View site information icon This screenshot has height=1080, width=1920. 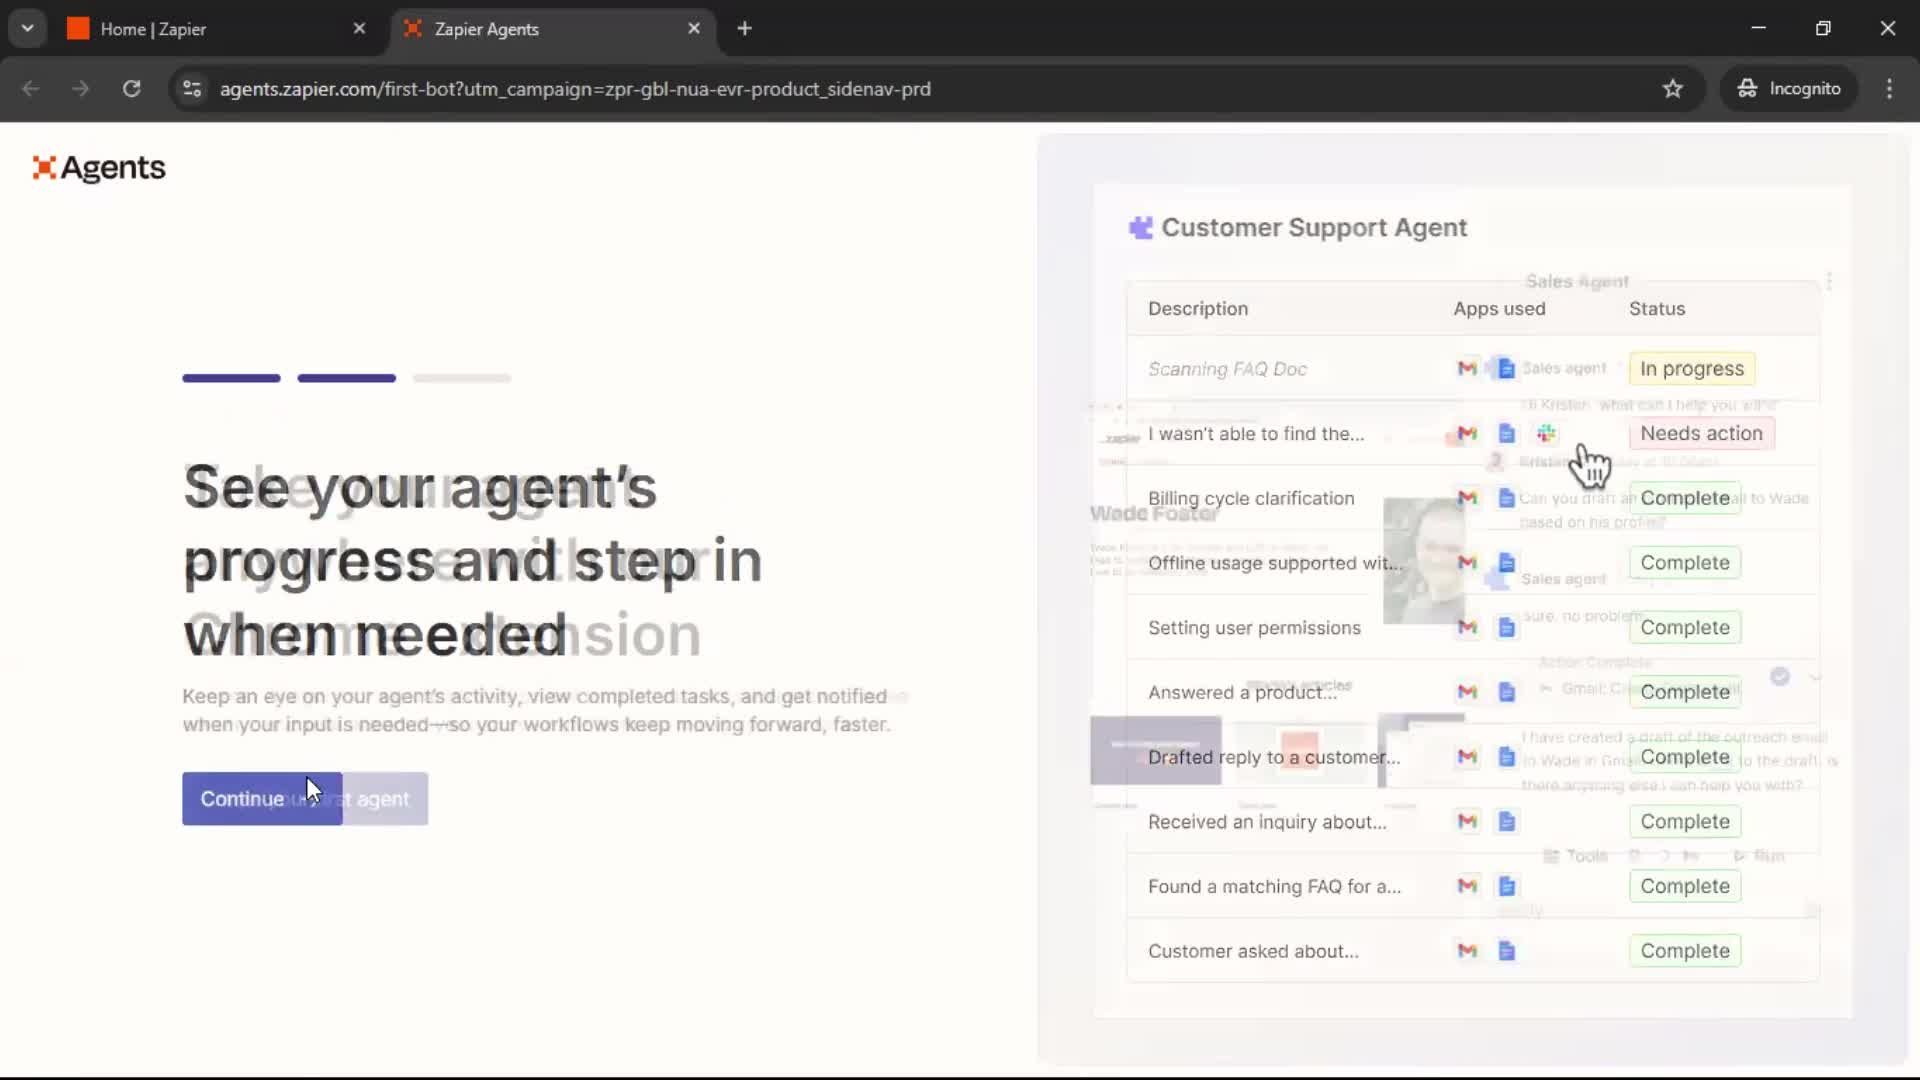[192, 89]
